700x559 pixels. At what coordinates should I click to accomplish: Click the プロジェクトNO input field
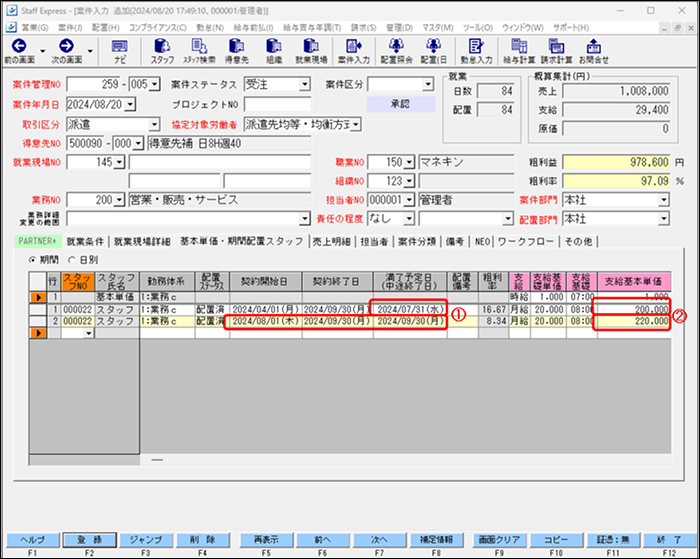tap(278, 105)
